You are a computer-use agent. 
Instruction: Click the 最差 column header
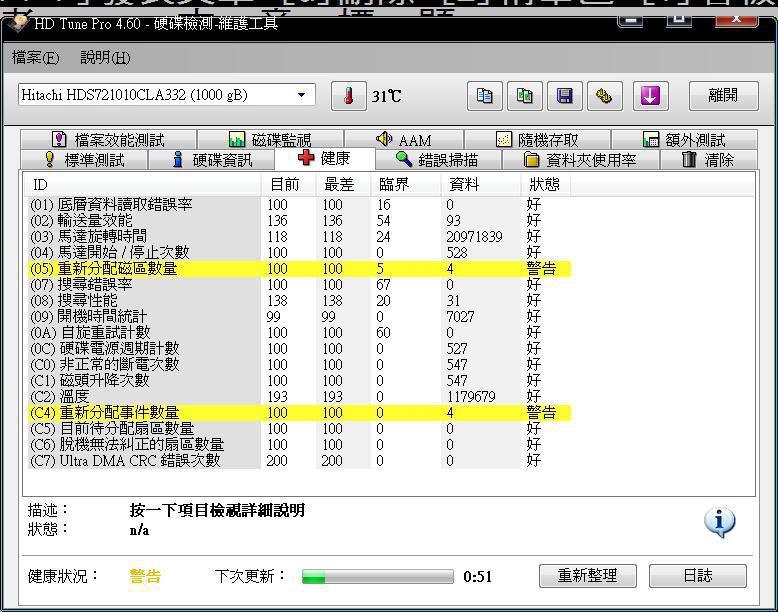coord(343,185)
